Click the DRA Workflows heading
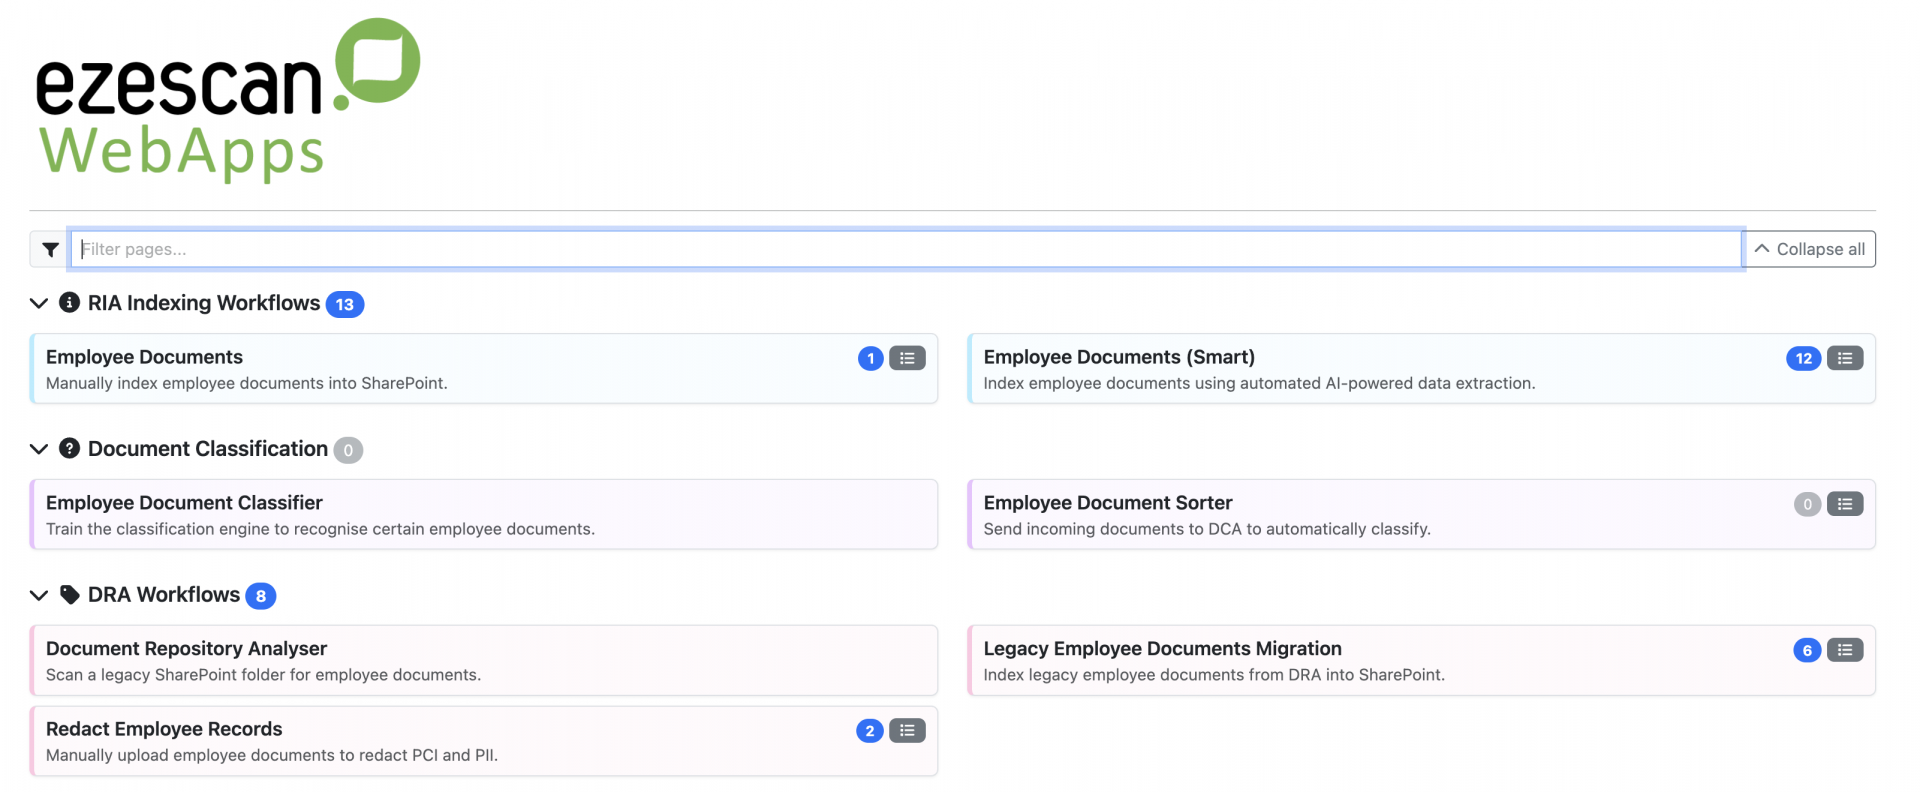 [164, 595]
